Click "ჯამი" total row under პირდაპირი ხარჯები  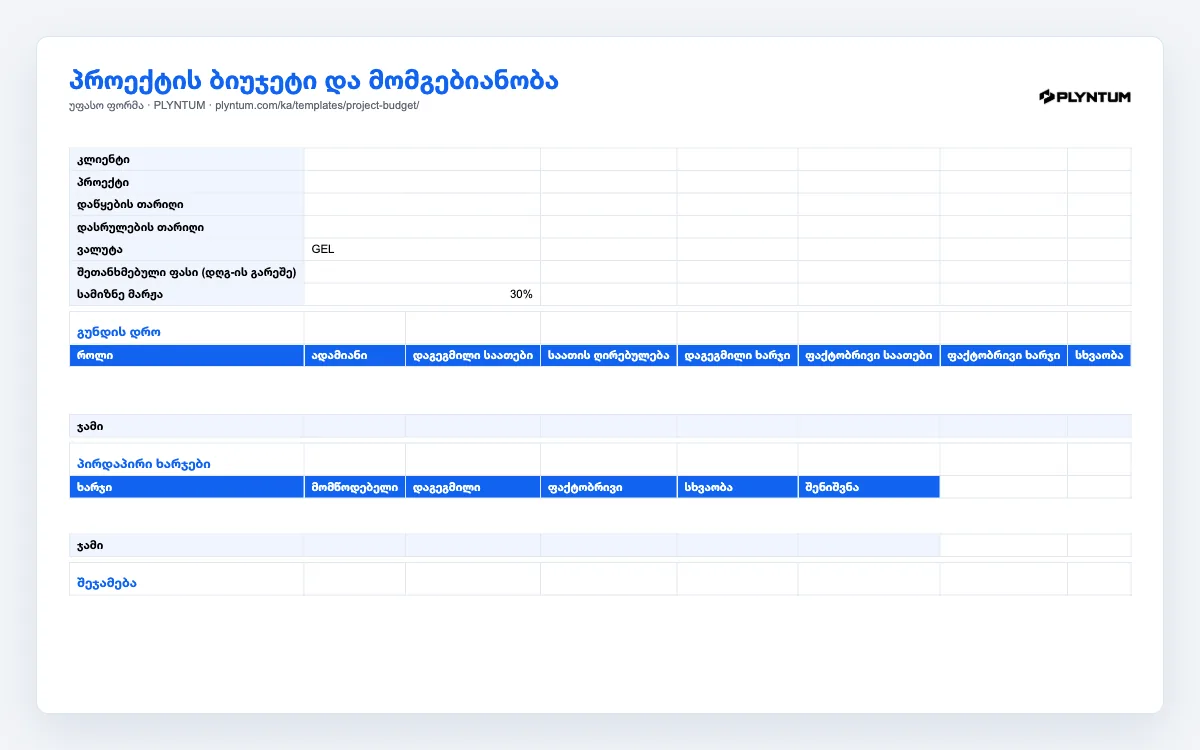505,545
